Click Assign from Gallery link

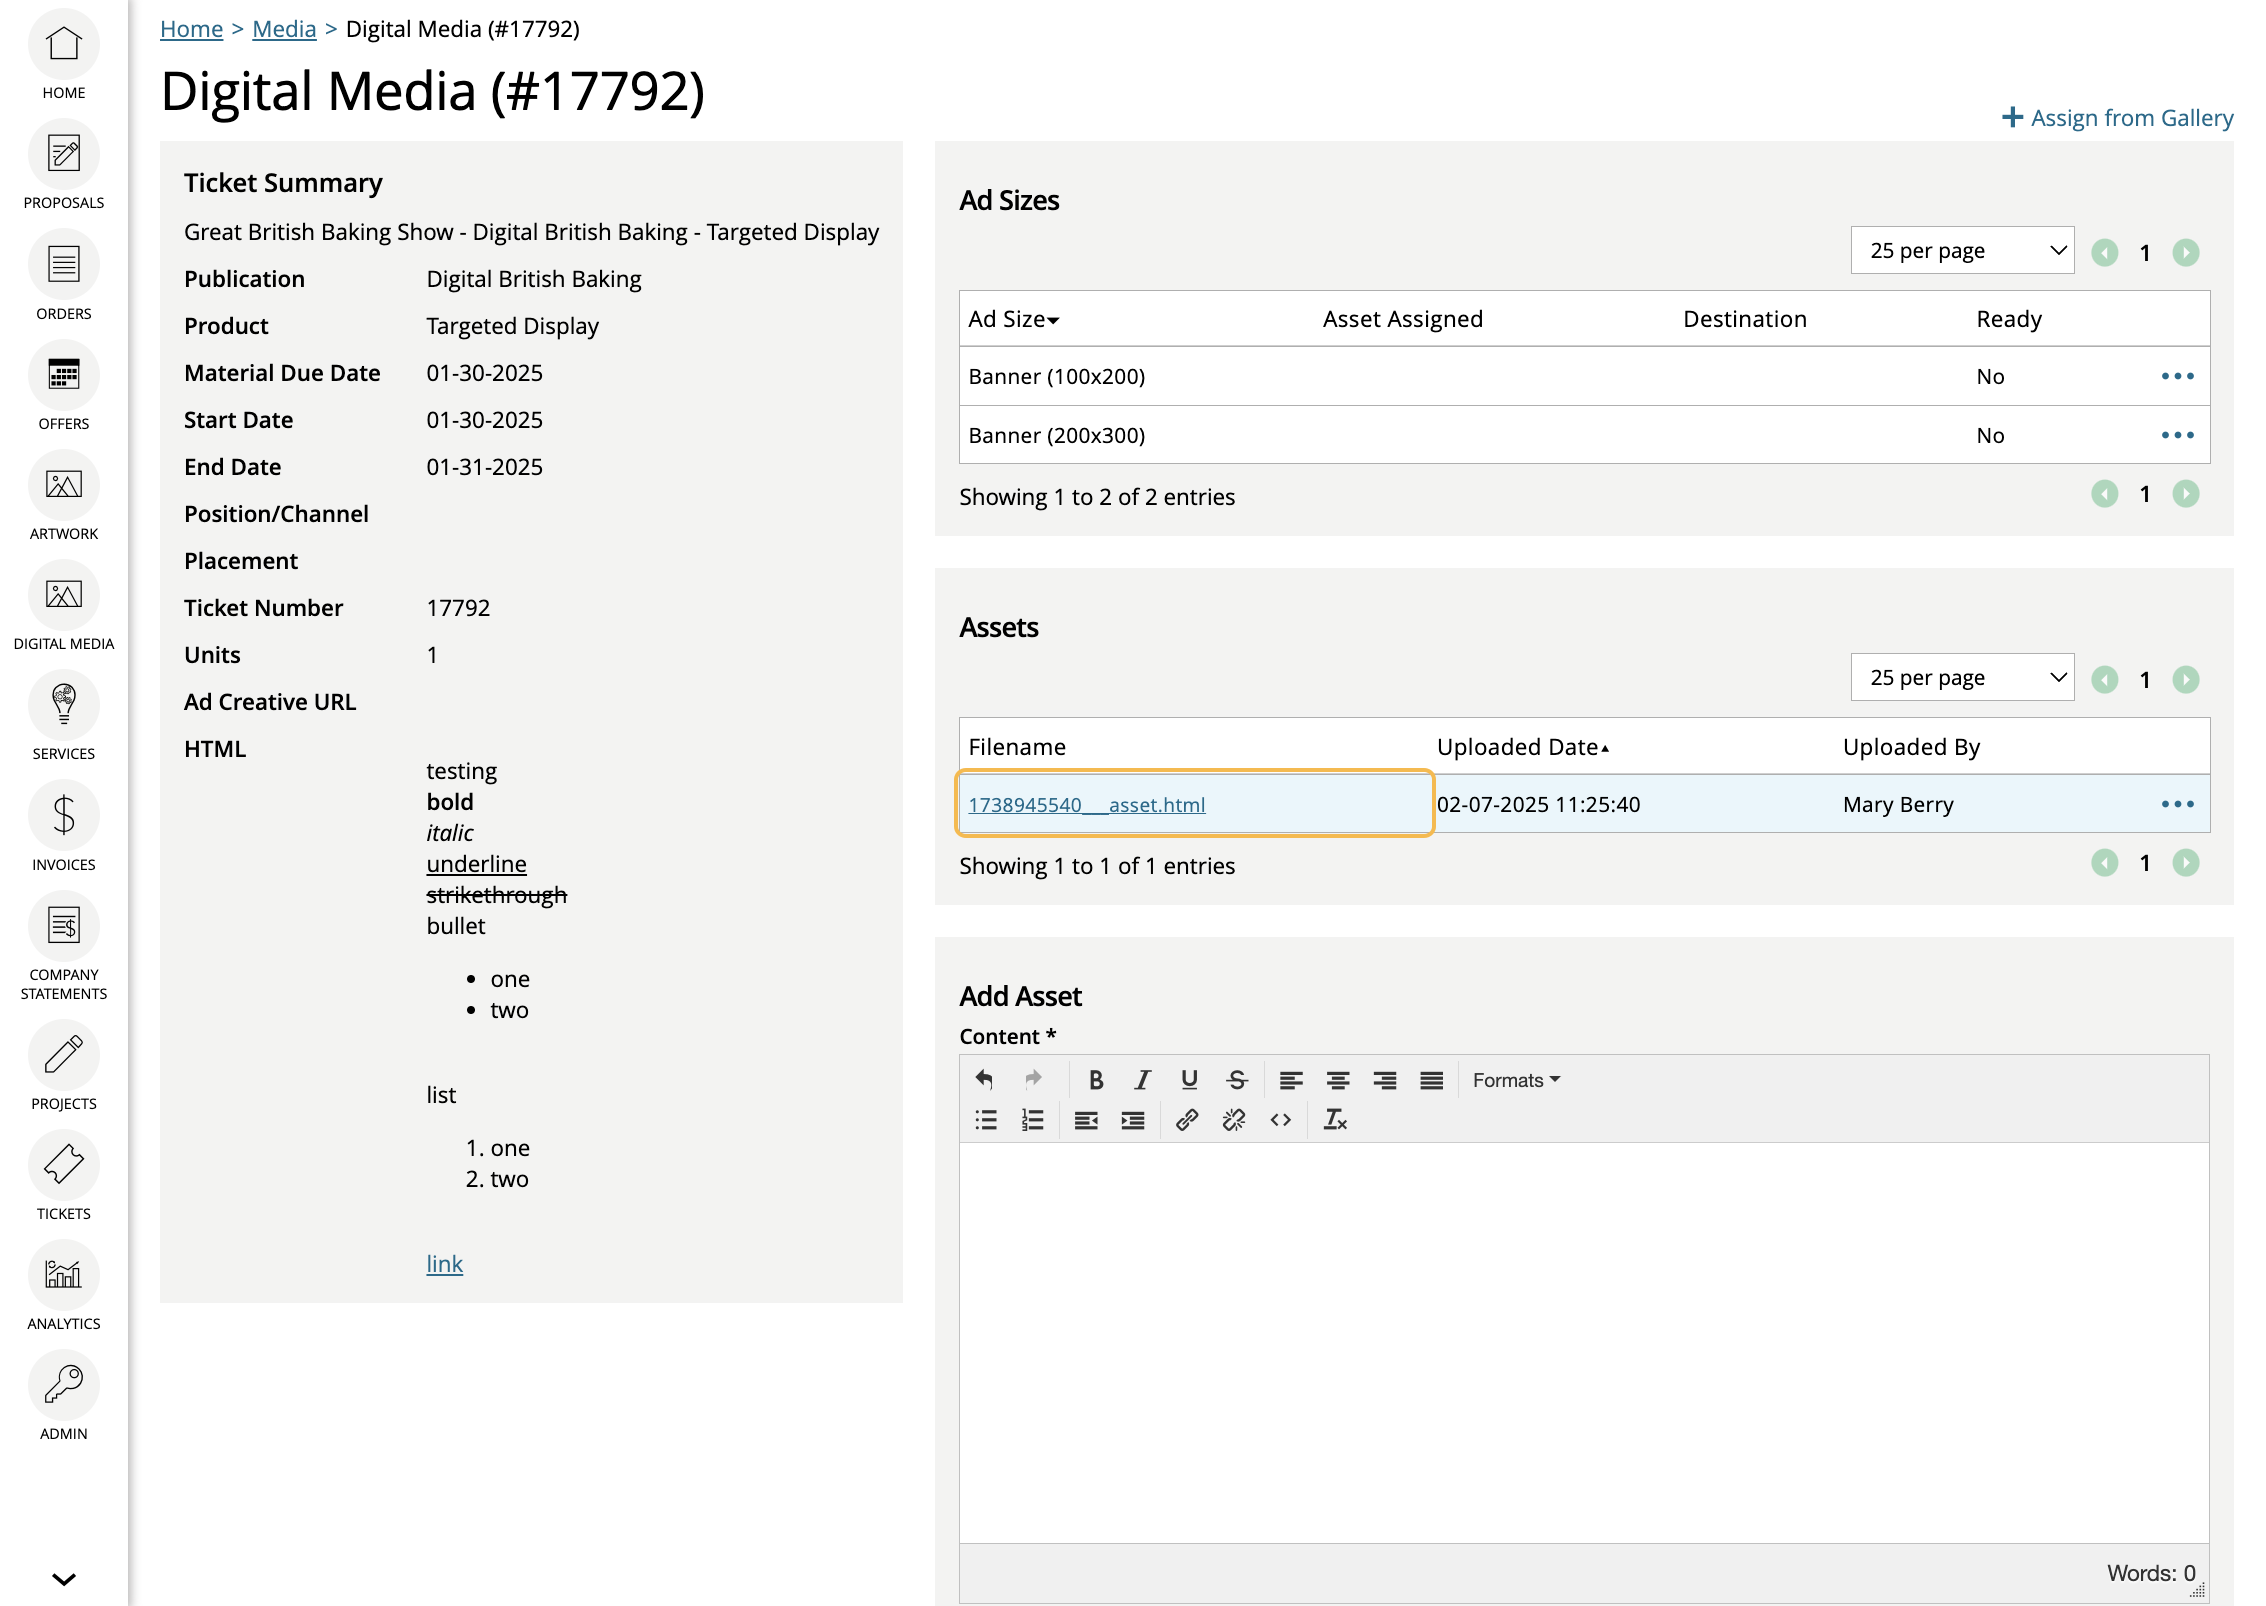tap(2118, 118)
